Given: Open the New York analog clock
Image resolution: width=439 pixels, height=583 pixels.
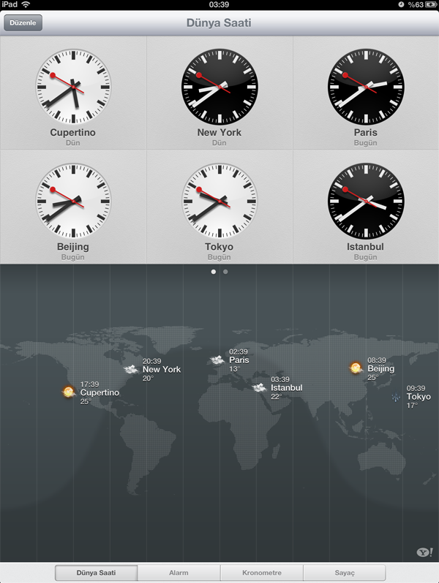Looking at the screenshot, I should tap(219, 87).
